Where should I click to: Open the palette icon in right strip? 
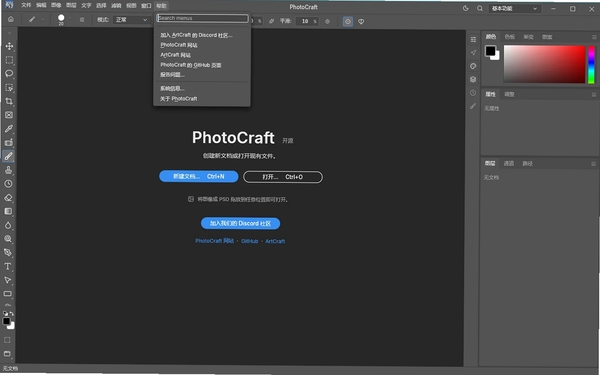[x=473, y=66]
